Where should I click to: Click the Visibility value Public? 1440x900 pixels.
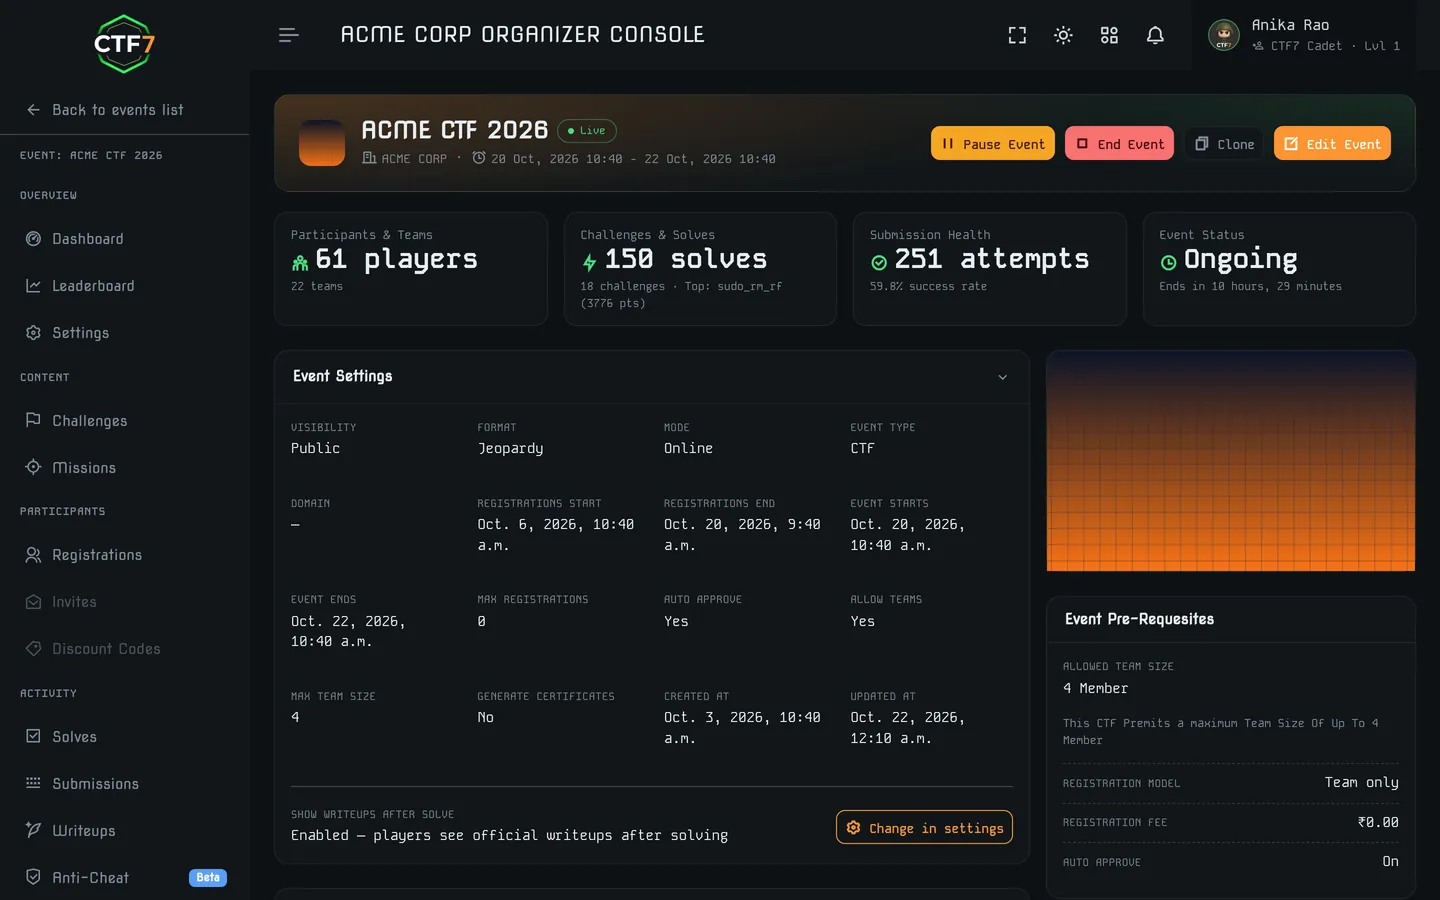tap(315, 448)
